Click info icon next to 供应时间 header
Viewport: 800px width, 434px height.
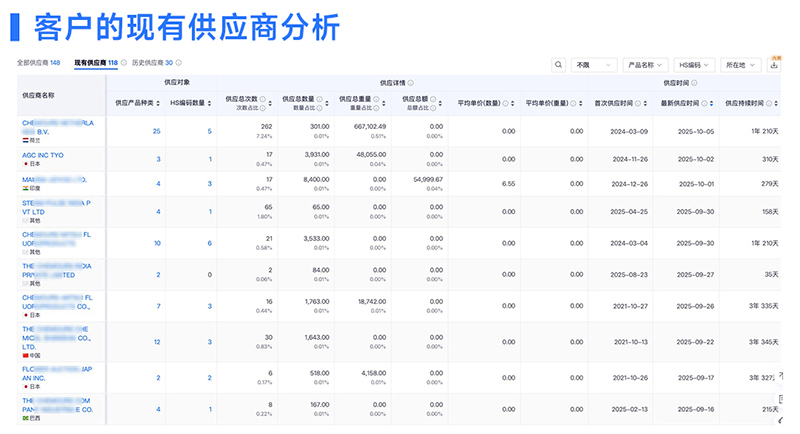click(x=694, y=83)
